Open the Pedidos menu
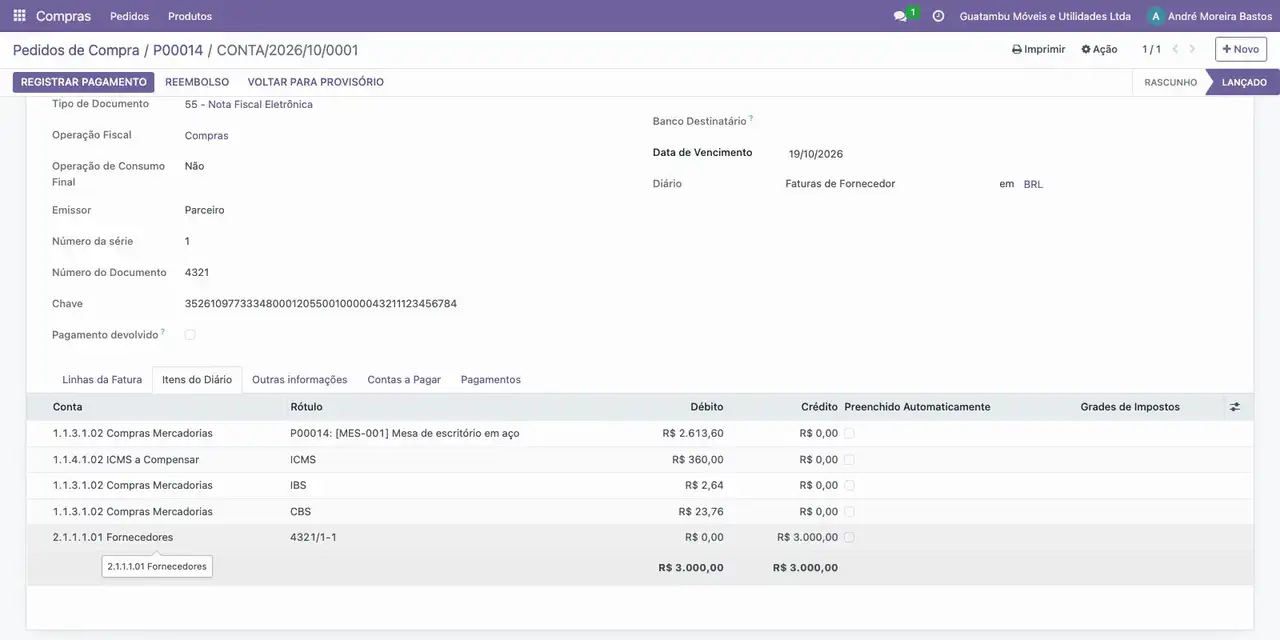The image size is (1280, 640). pos(129,16)
